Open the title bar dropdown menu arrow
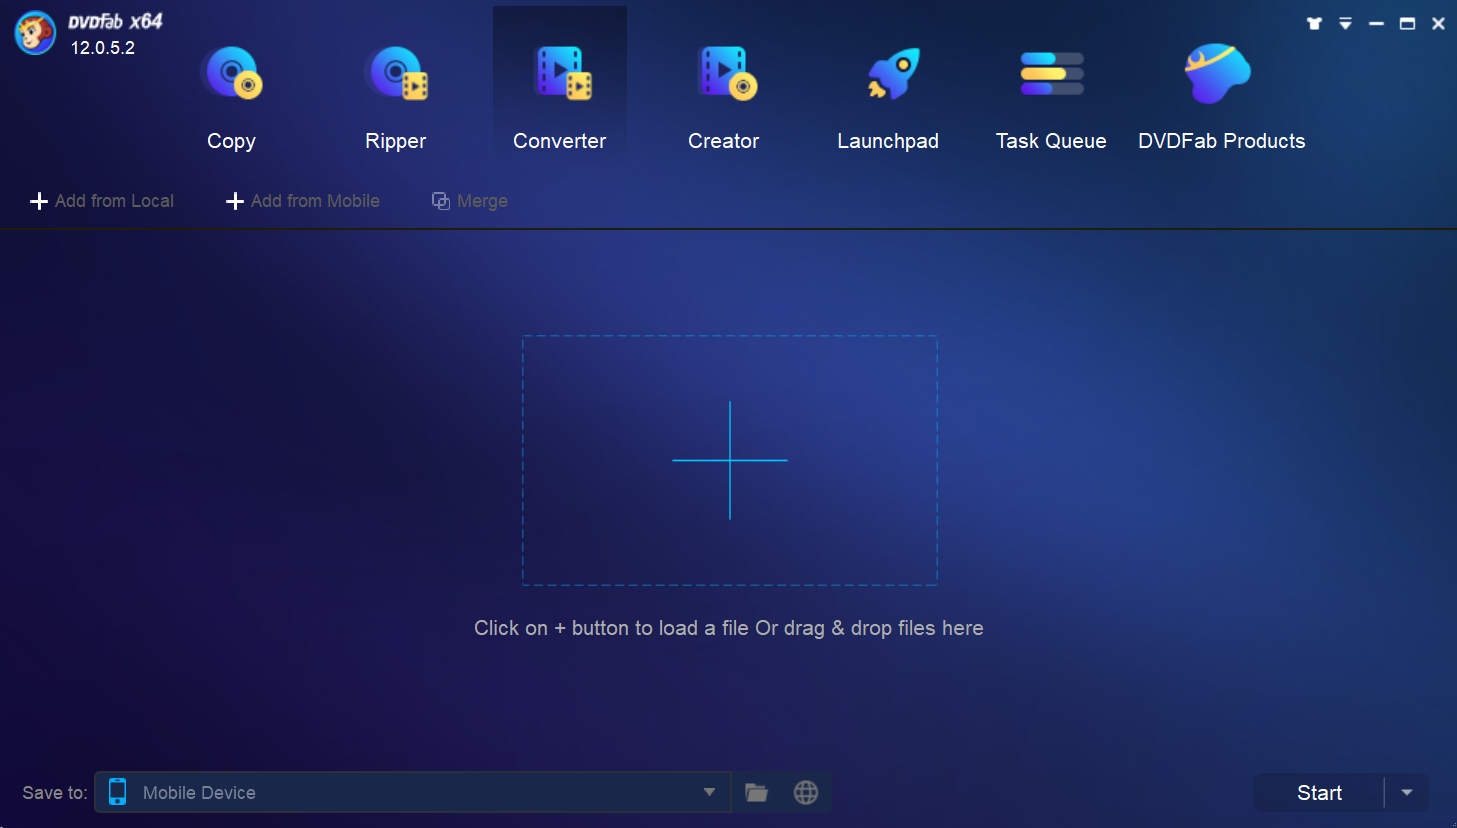Viewport: 1457px width, 828px height. [x=1345, y=23]
